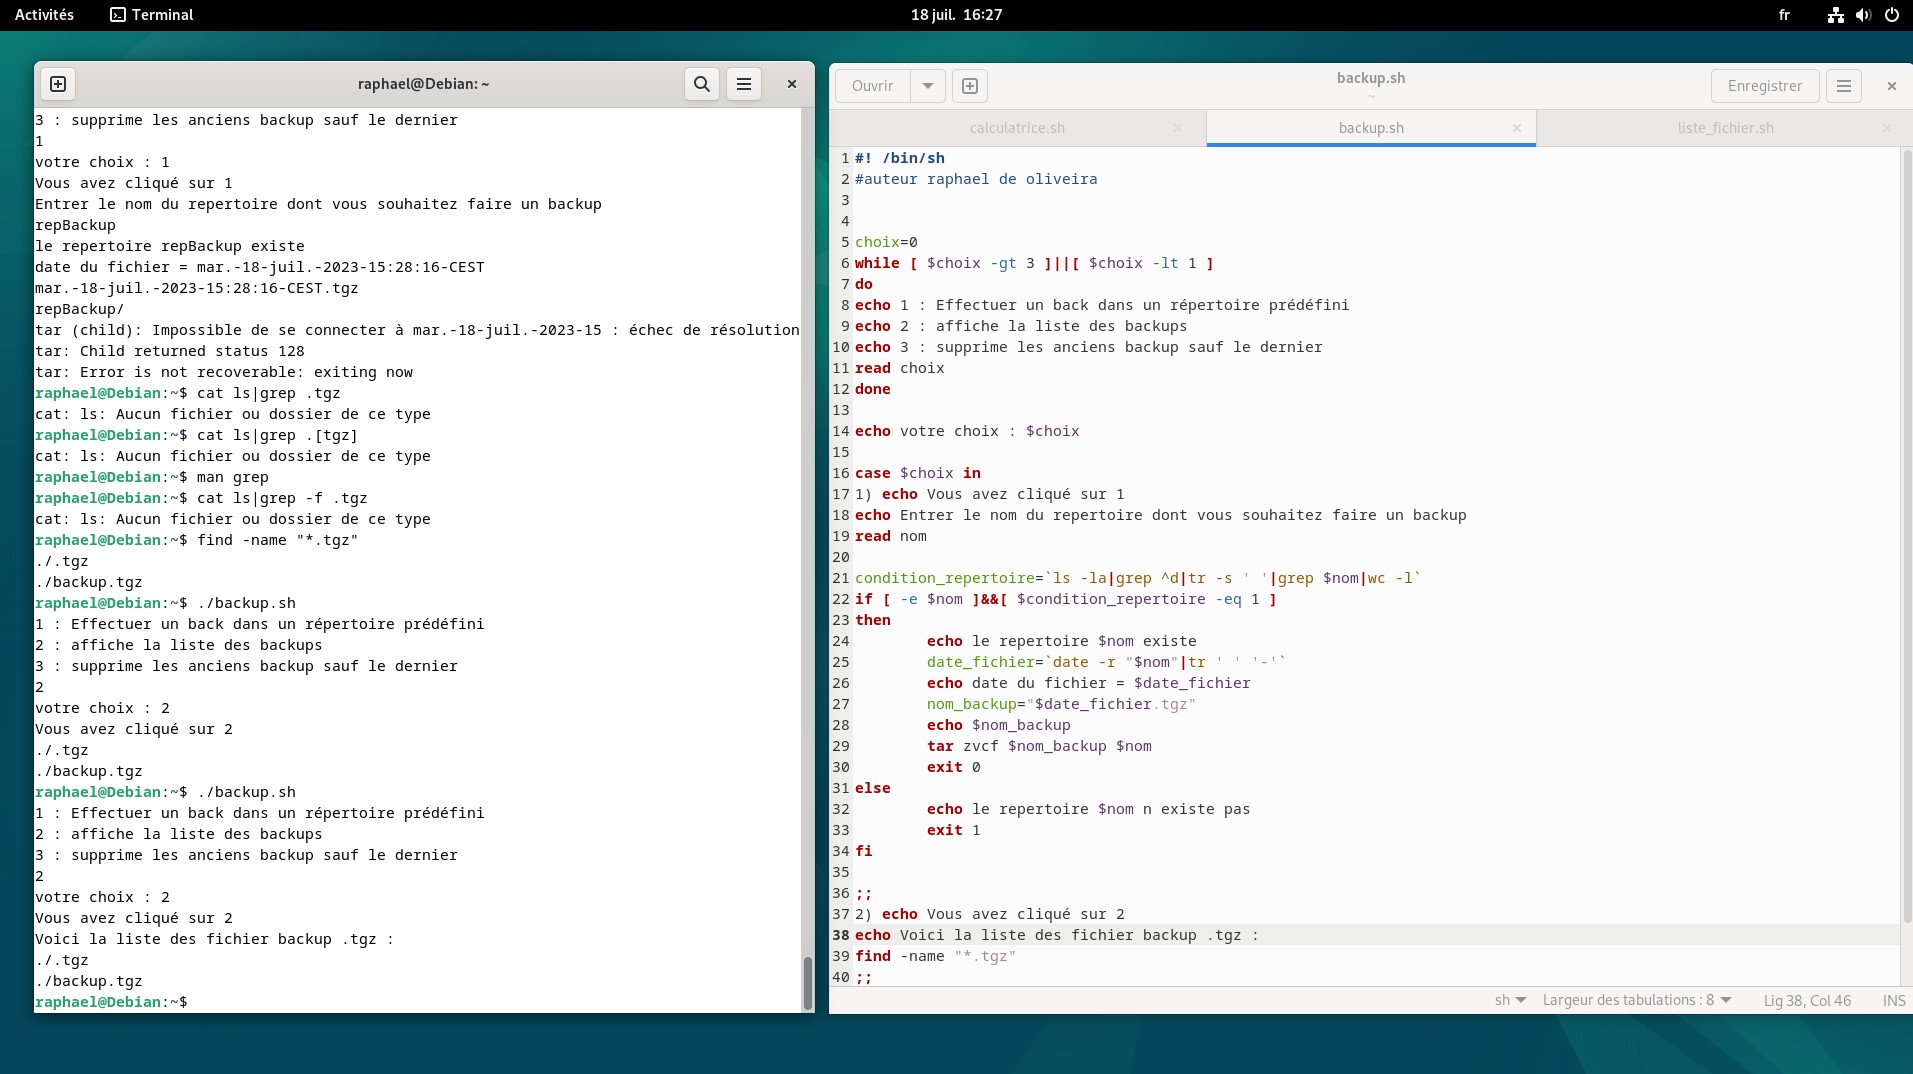Open the Activités overview
Image resolution: width=1913 pixels, height=1074 pixels.
coord(44,15)
